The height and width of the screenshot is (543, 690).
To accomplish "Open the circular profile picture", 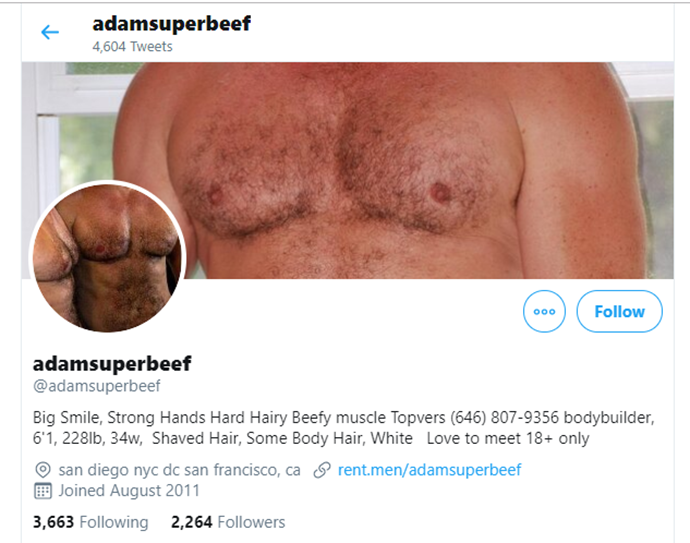I will pos(107,257).
